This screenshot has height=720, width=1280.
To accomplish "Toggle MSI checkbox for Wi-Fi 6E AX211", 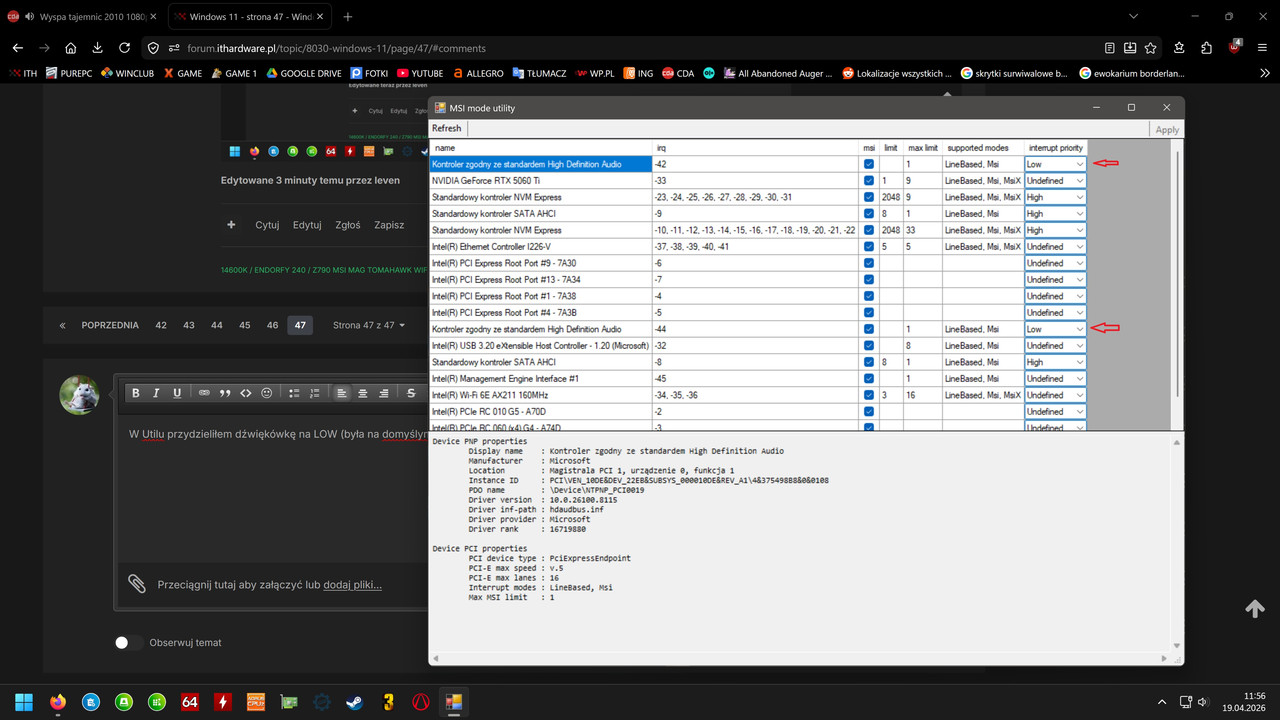I will (x=868, y=395).
